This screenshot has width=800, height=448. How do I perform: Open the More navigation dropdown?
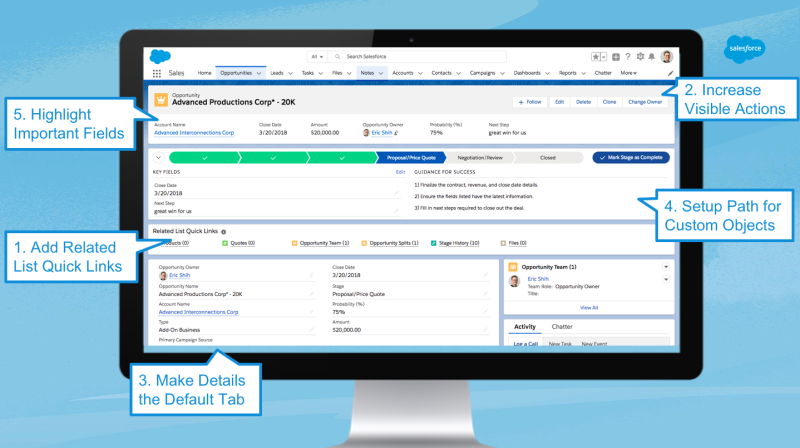pyautogui.click(x=629, y=73)
